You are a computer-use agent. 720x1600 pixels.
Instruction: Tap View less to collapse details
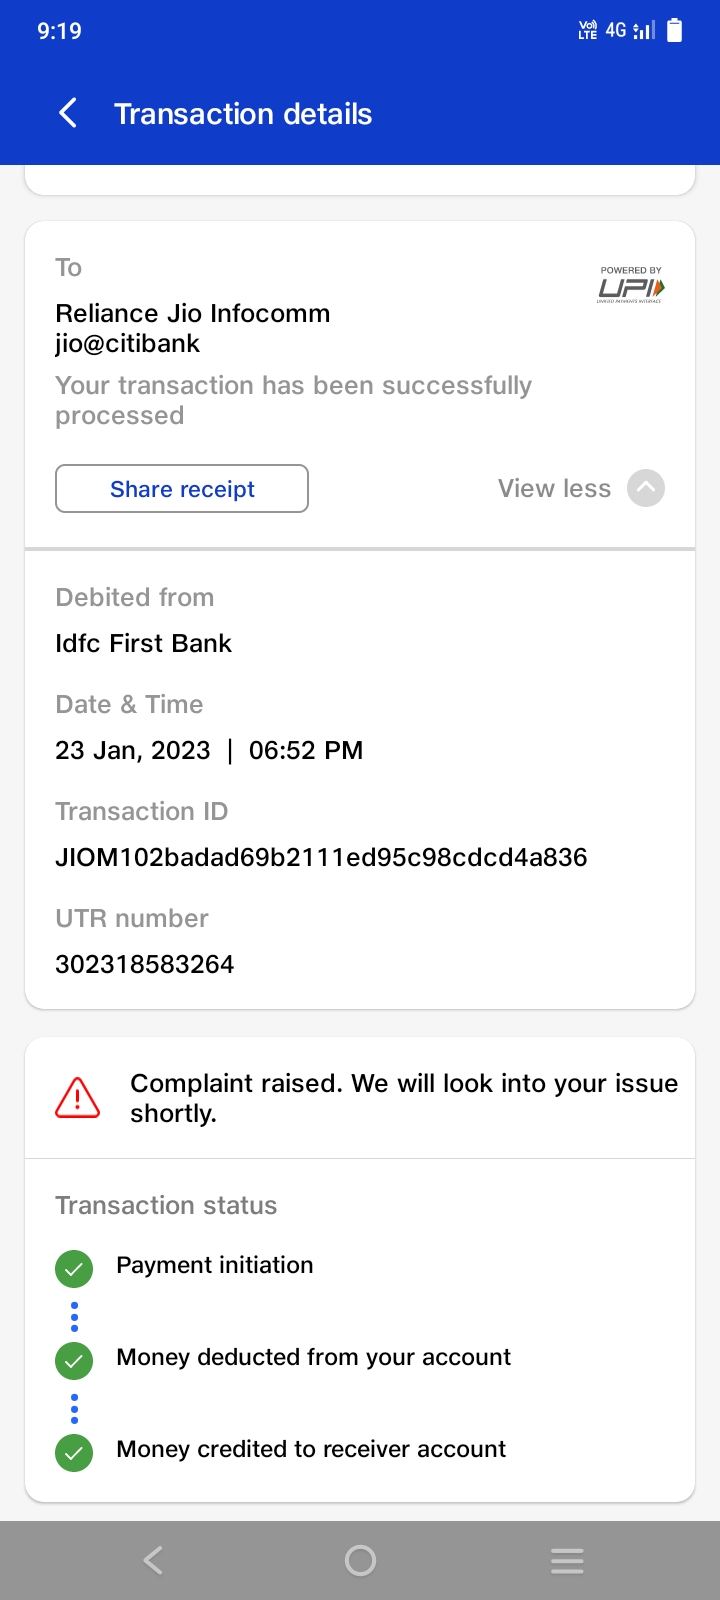coord(554,488)
